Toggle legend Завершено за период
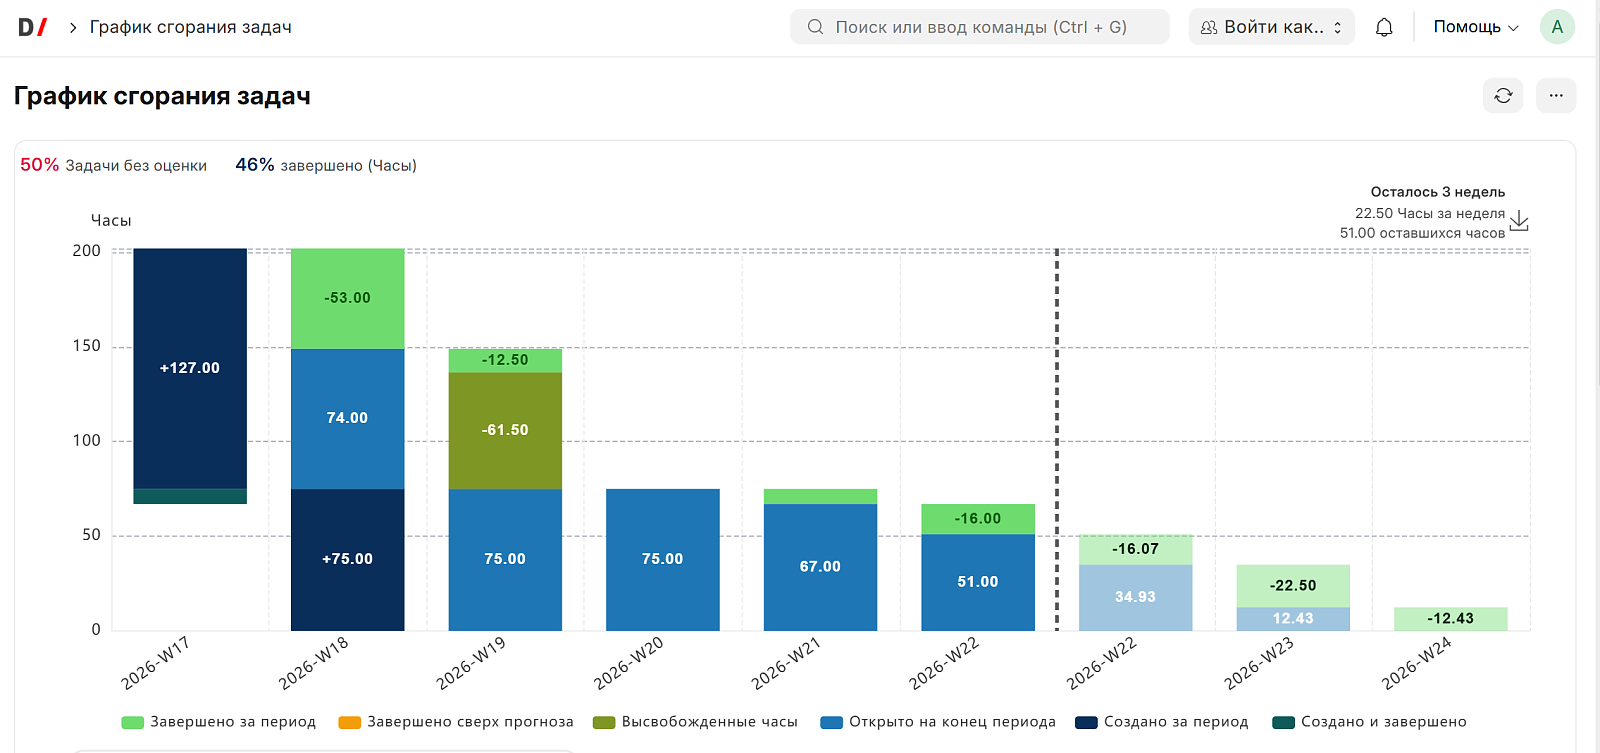Screen dimensions: 1600x753 [218, 722]
